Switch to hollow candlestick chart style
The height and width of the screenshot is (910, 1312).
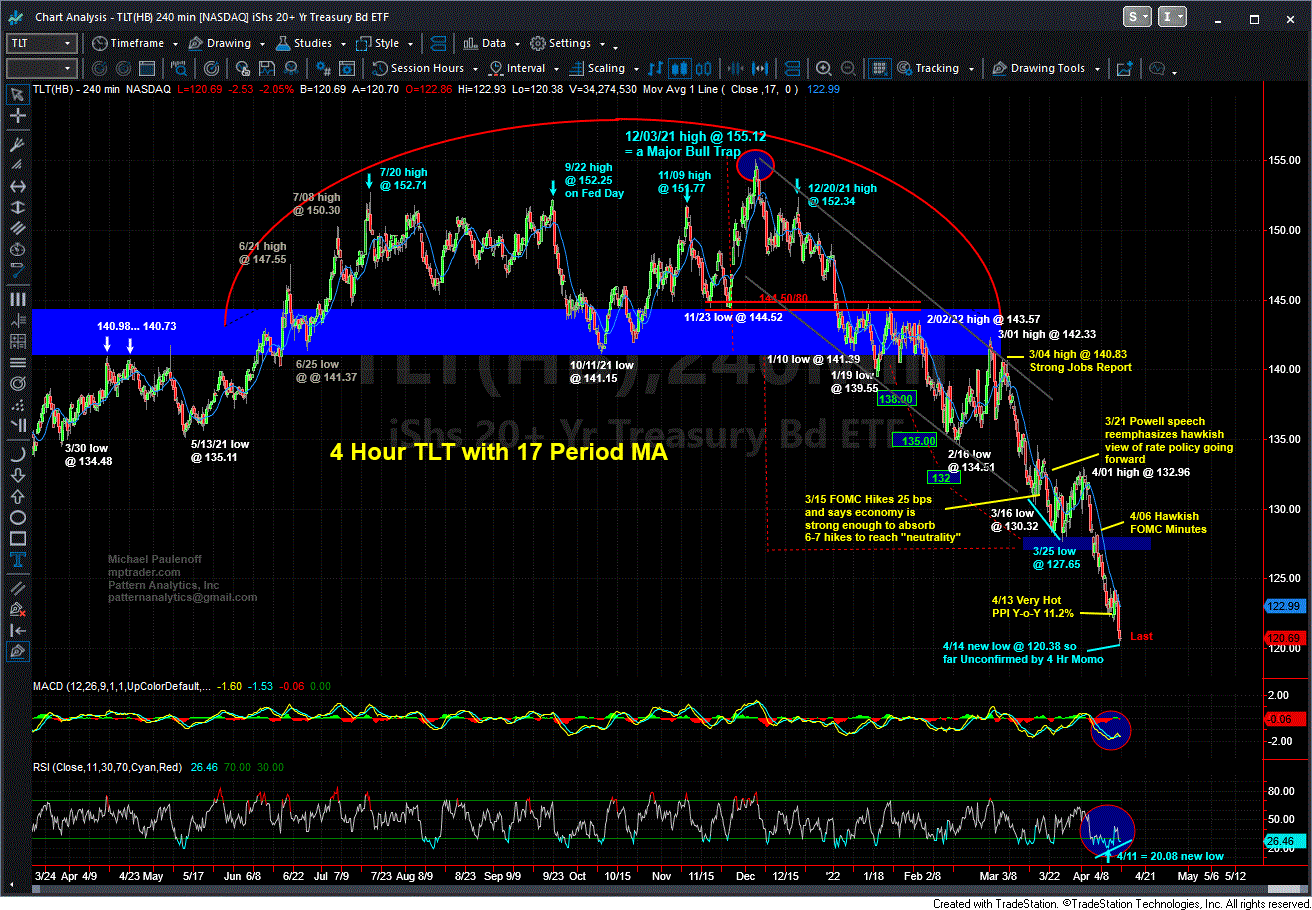click(703, 68)
